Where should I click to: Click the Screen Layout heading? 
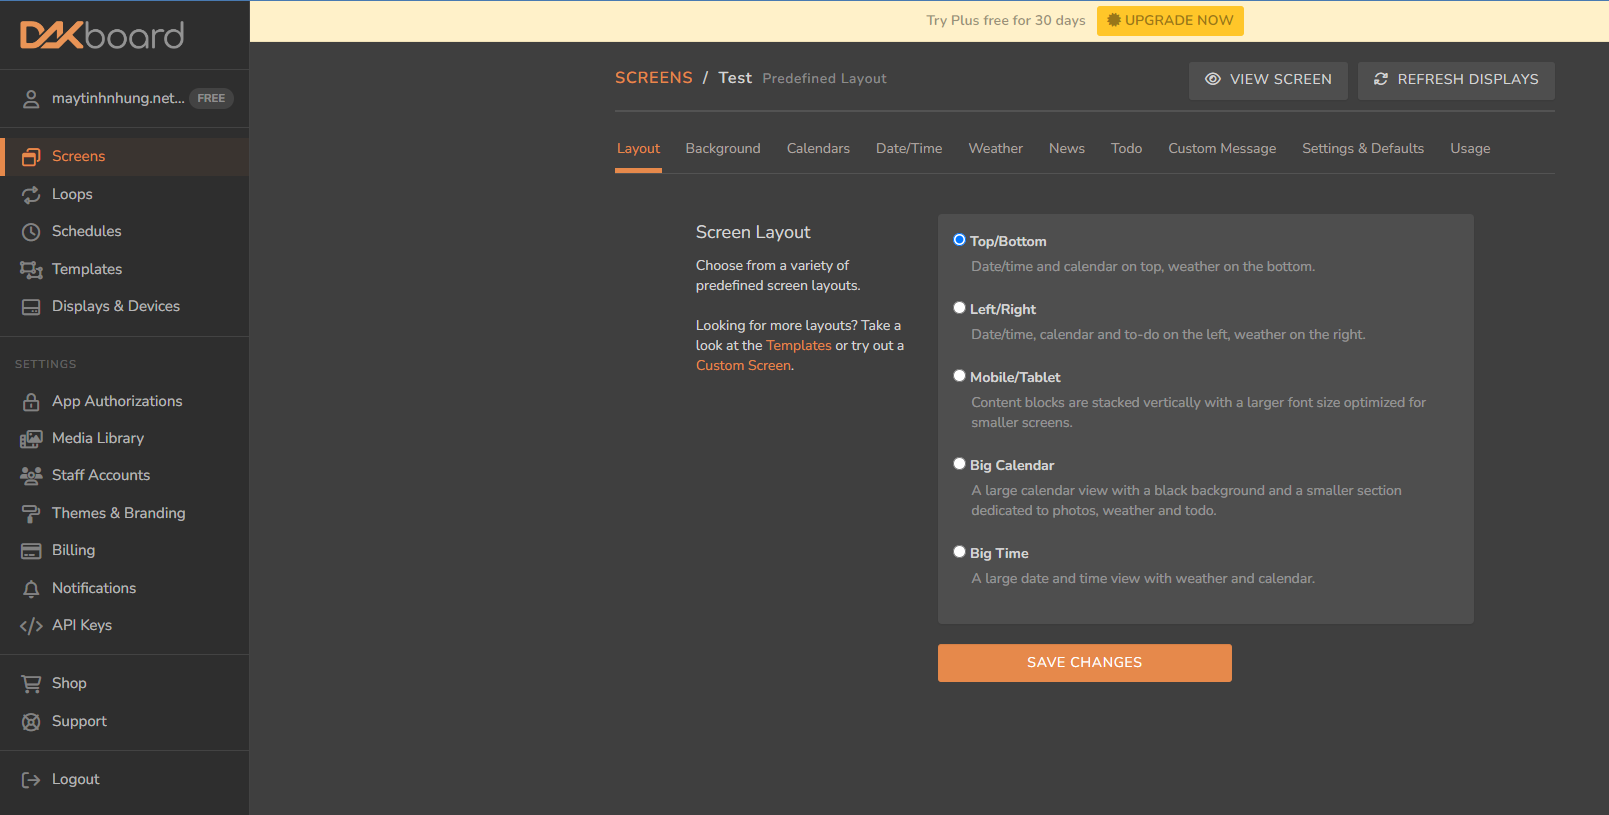point(753,232)
